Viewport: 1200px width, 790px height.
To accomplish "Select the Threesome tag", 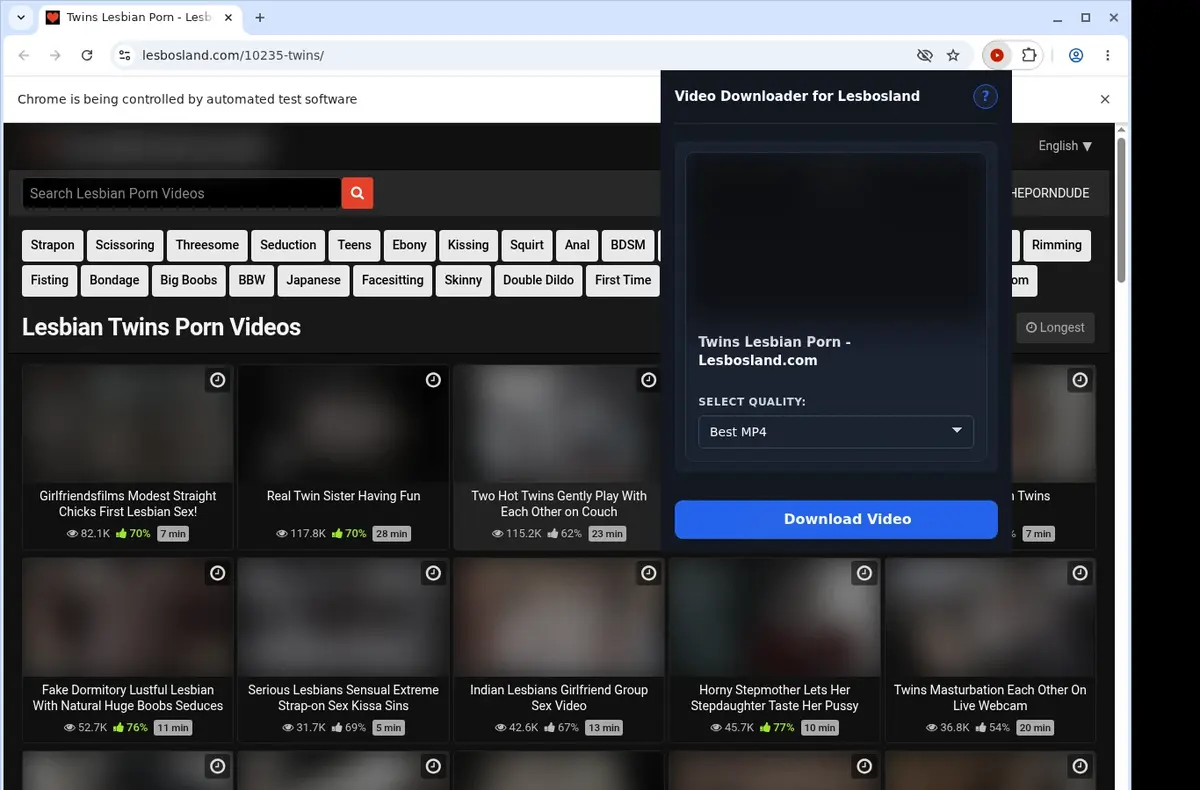I will [x=207, y=245].
